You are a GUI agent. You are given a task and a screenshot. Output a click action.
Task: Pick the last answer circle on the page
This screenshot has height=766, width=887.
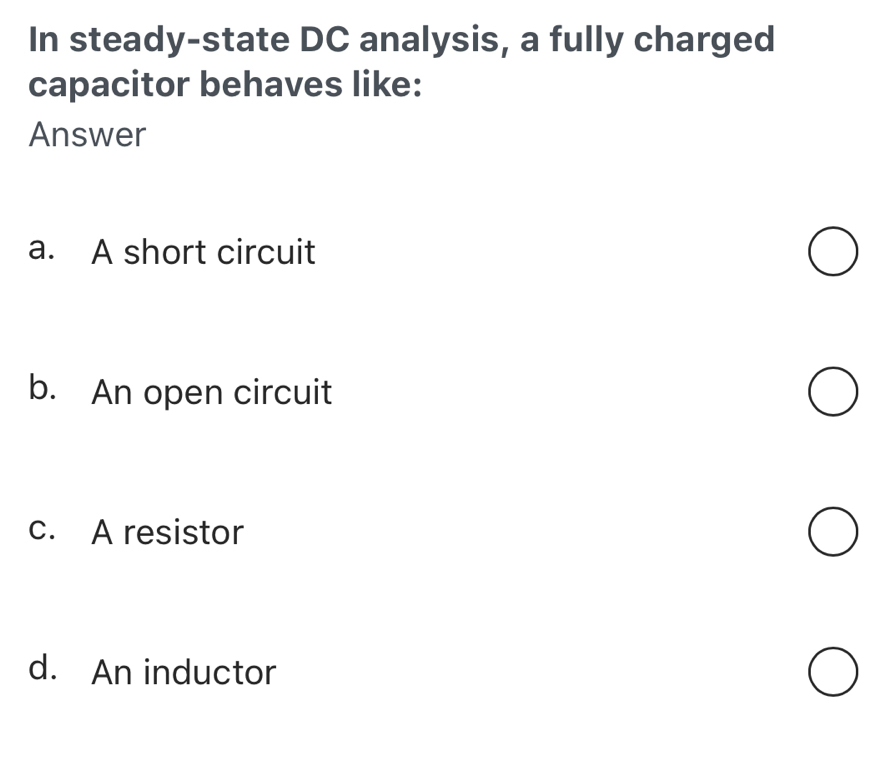(832, 672)
